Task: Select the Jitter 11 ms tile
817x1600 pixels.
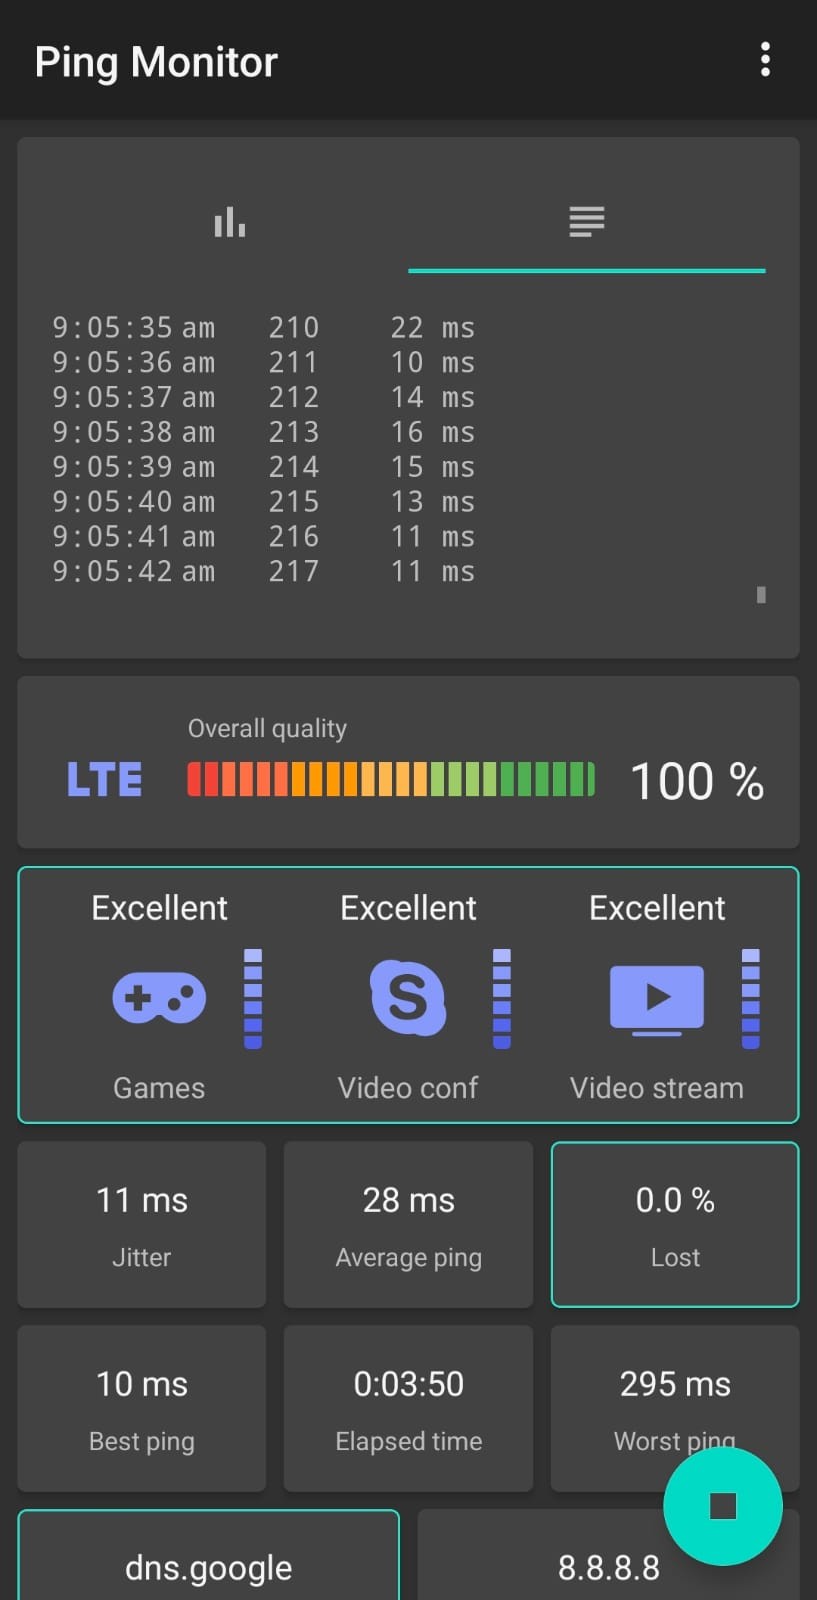Action: 142,1224
